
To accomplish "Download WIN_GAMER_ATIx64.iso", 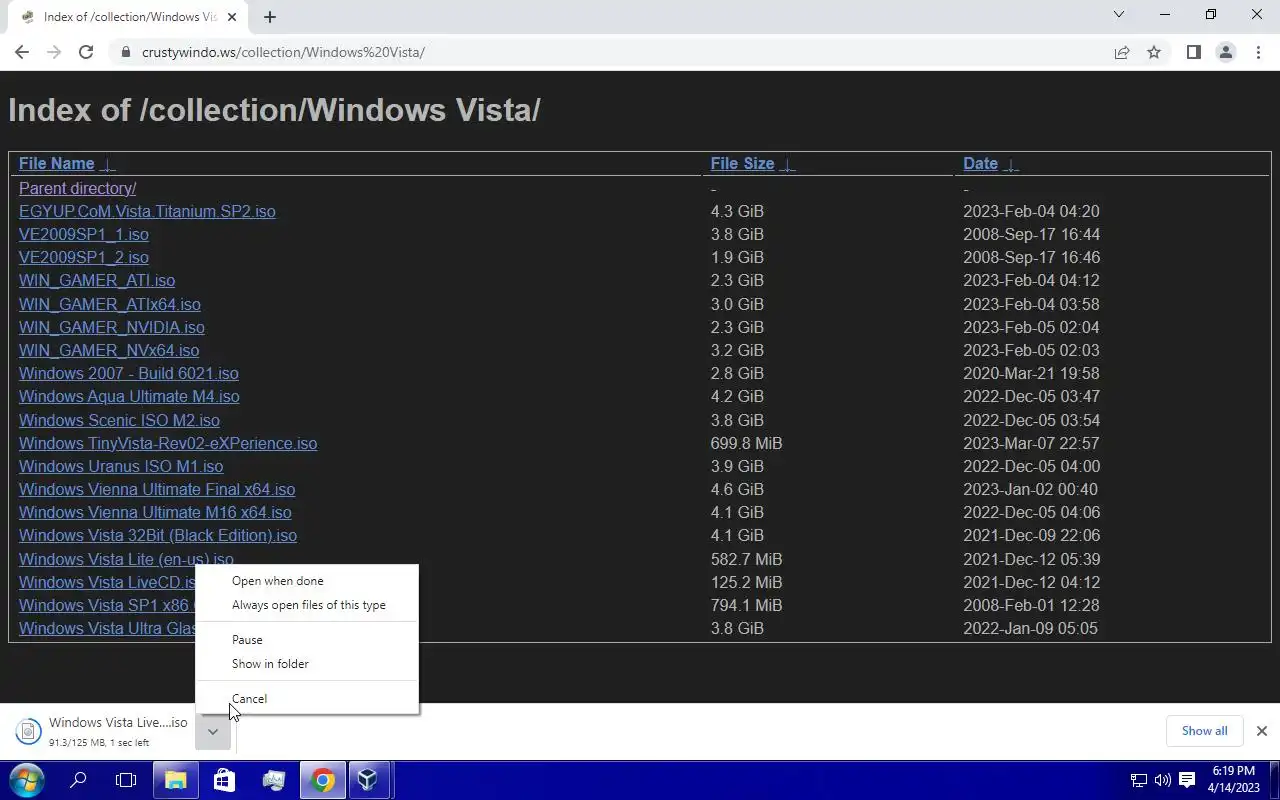I will click(109, 304).
